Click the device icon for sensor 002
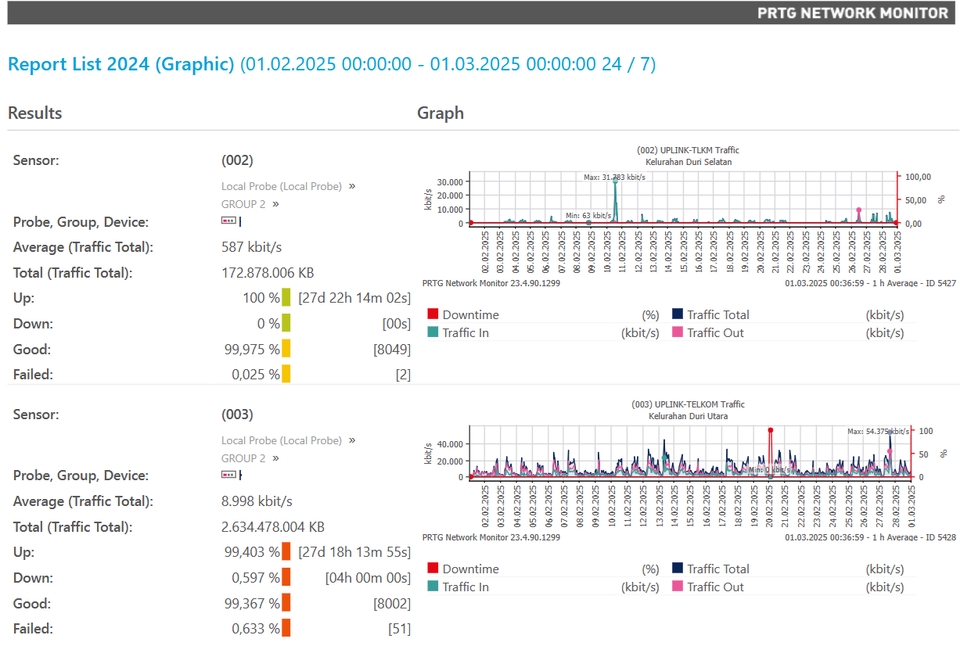This screenshot has width=960, height=646. [x=228, y=220]
